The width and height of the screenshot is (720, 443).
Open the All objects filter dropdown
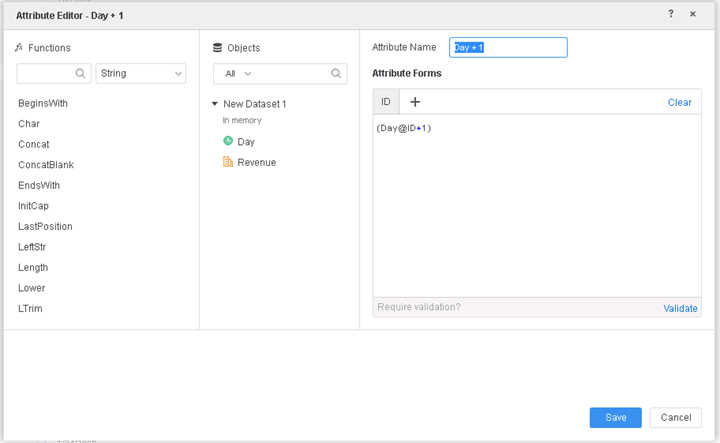pyautogui.click(x=238, y=73)
